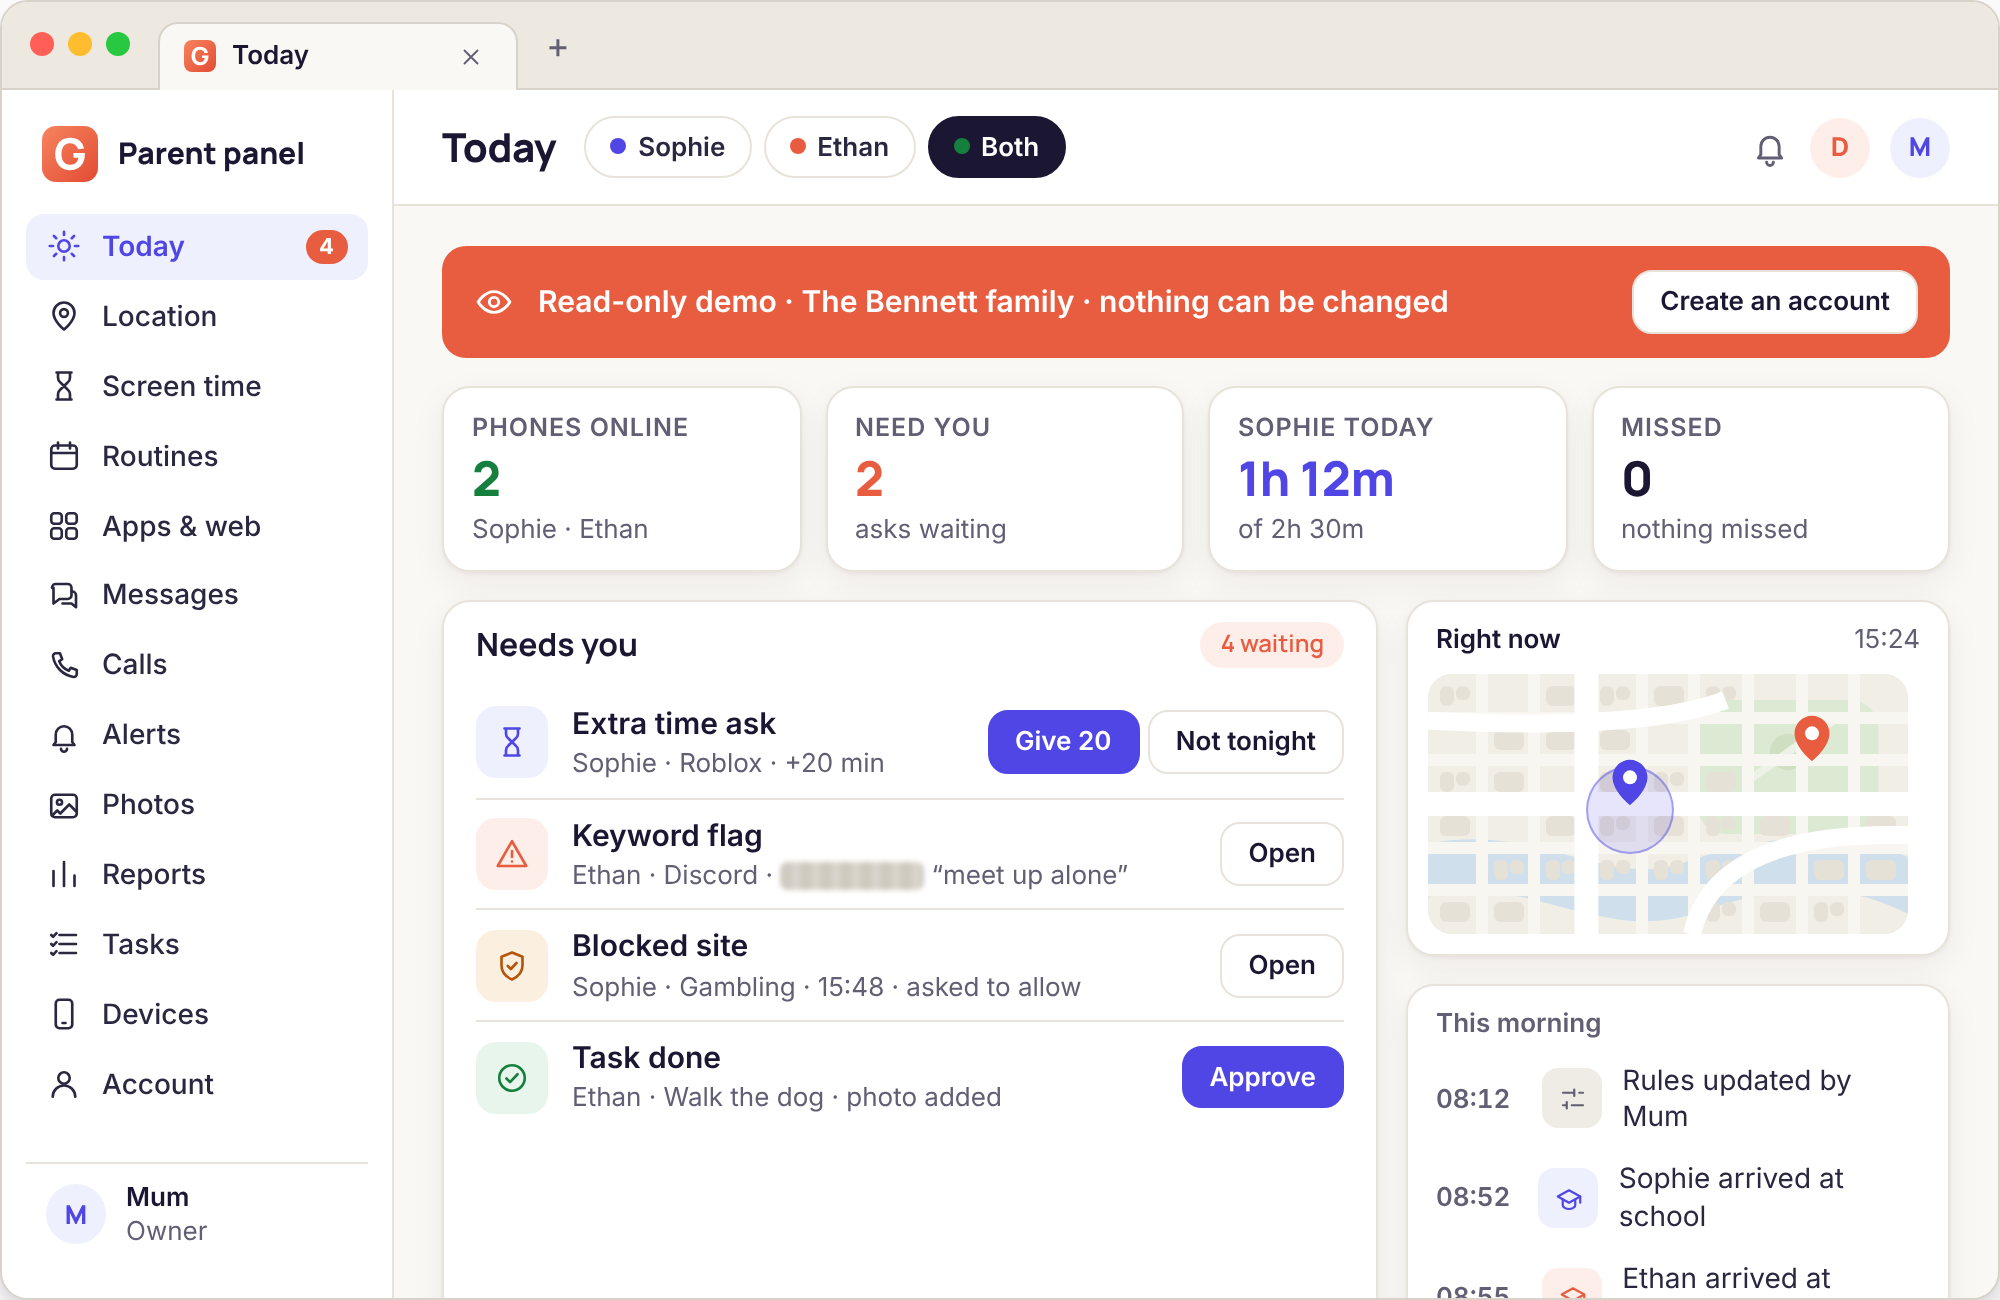Go to Devices in the sidebar

[x=197, y=1014]
